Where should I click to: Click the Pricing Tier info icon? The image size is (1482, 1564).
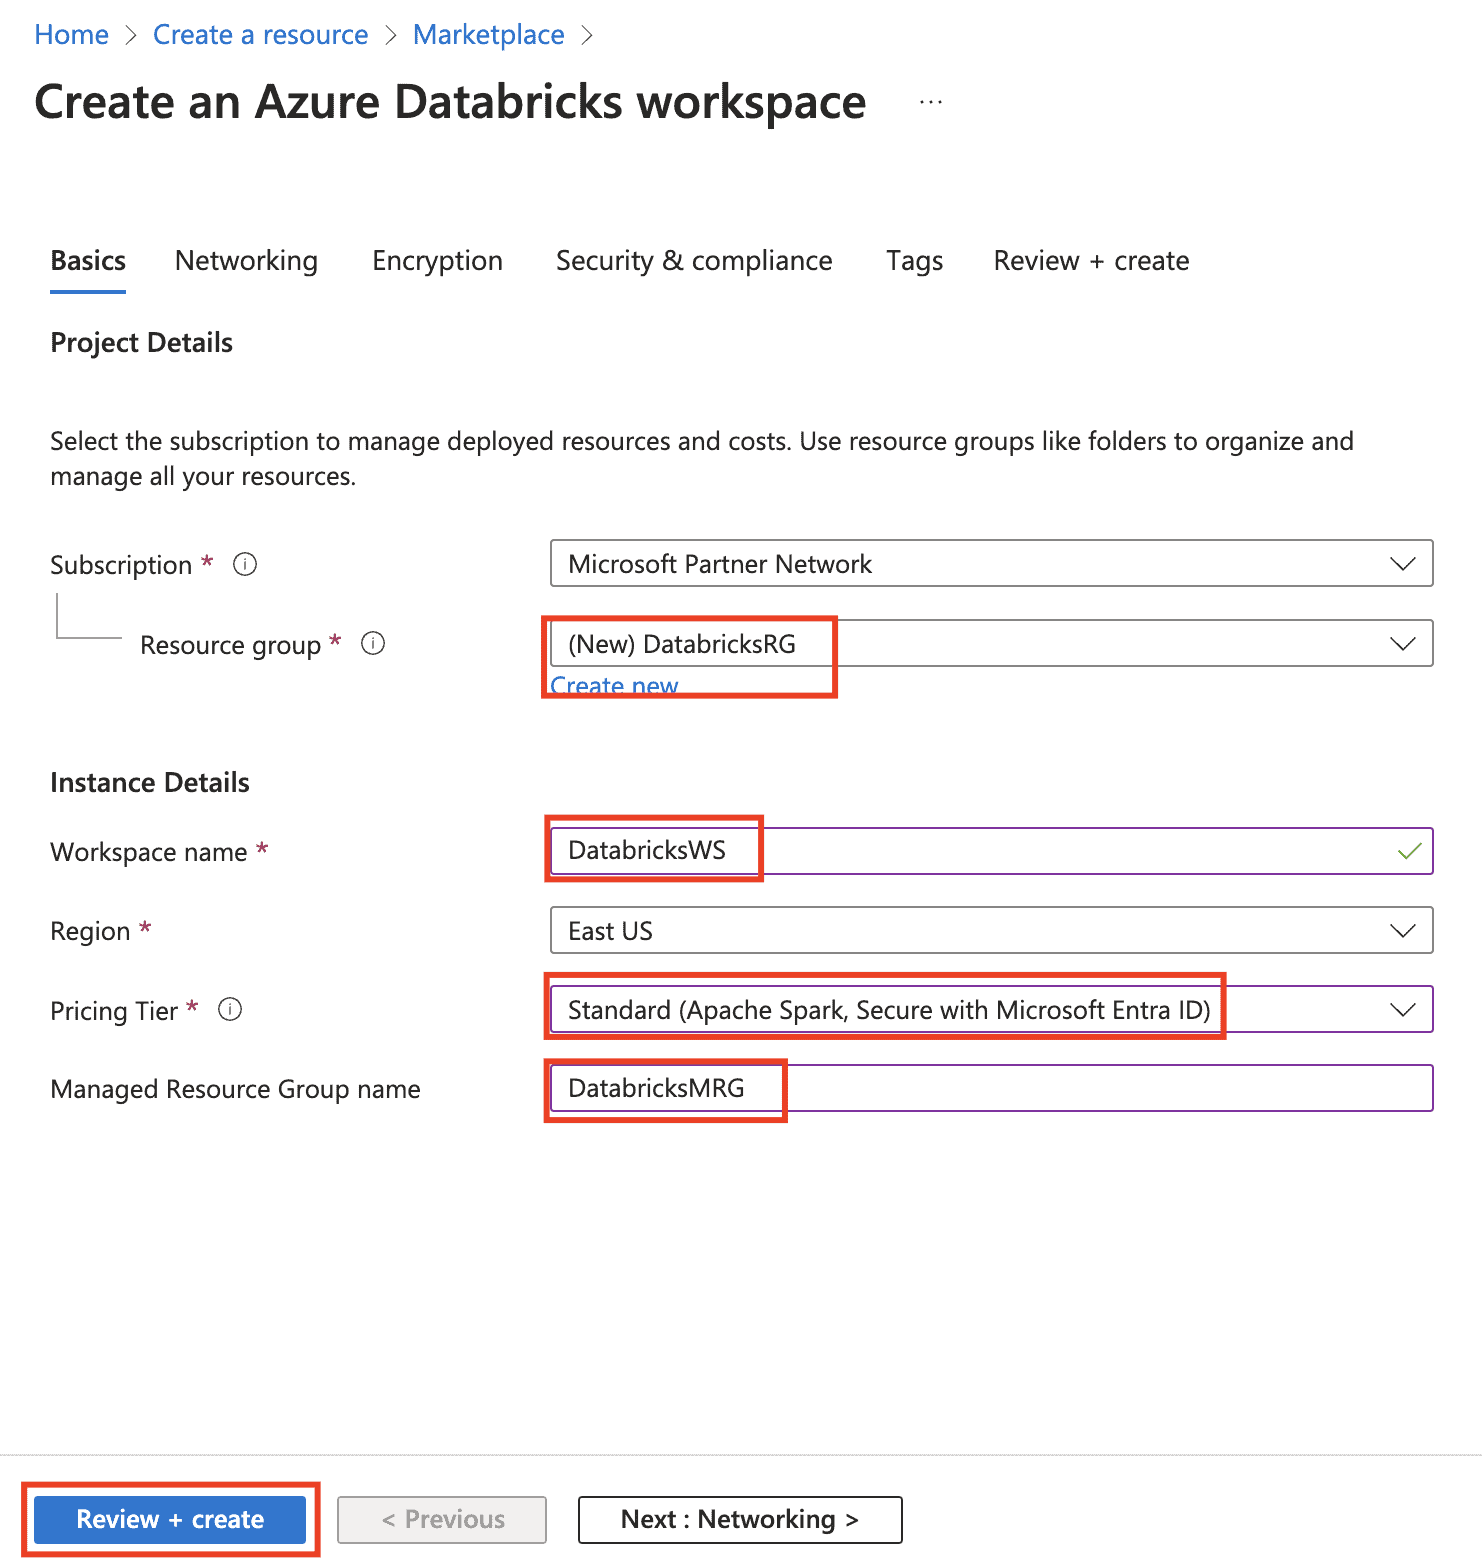(x=230, y=1009)
